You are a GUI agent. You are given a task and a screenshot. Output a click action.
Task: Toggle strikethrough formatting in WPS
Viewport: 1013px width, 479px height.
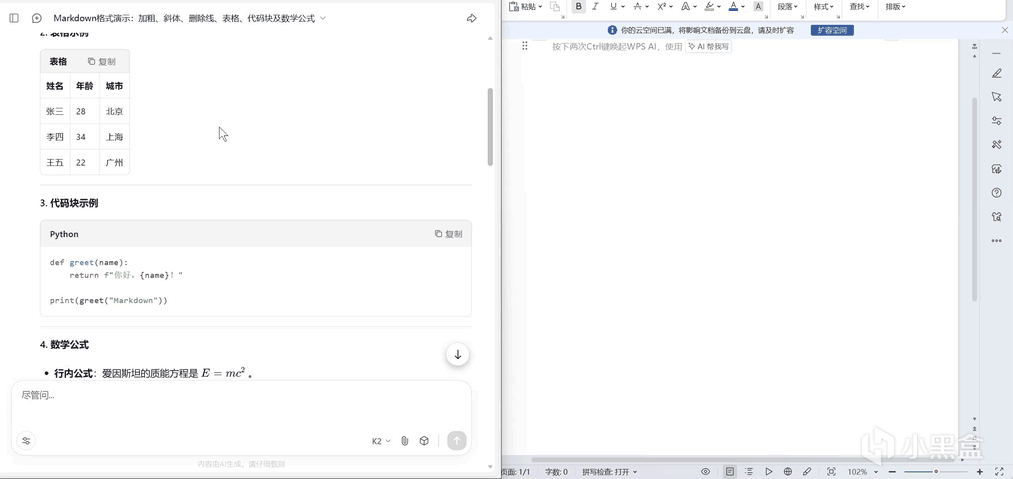coord(638,6)
